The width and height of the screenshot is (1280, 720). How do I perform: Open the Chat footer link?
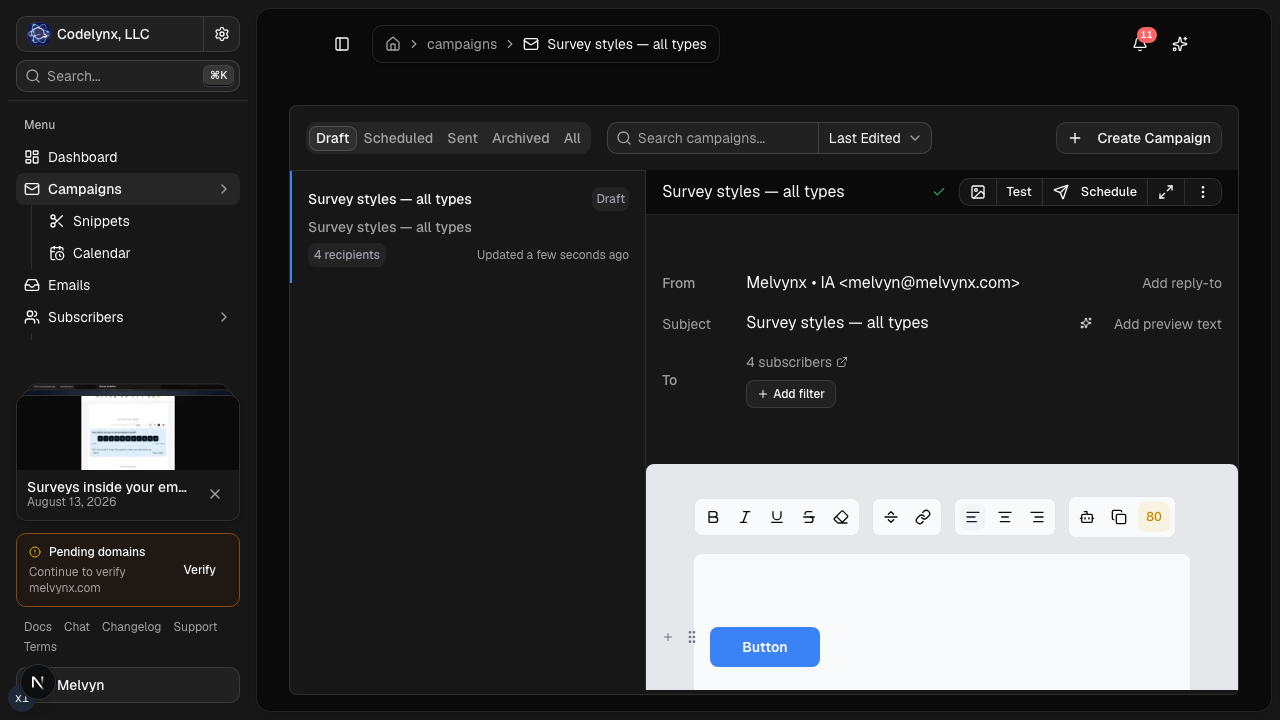[77, 627]
